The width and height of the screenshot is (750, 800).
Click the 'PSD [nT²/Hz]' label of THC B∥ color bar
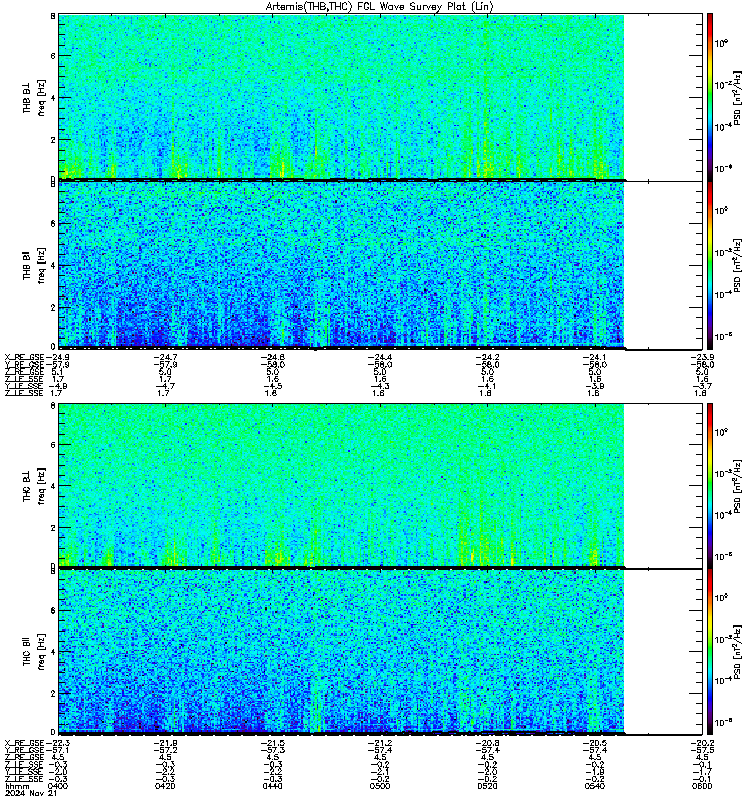[737, 652]
